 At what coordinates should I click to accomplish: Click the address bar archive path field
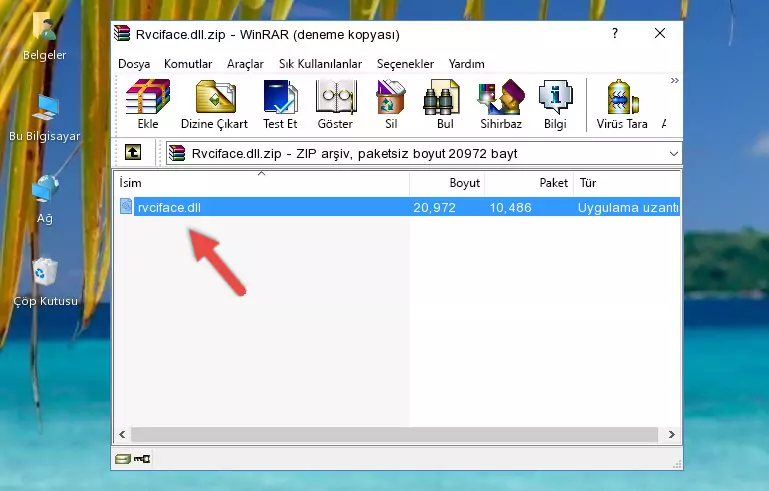pyautogui.click(x=423, y=154)
